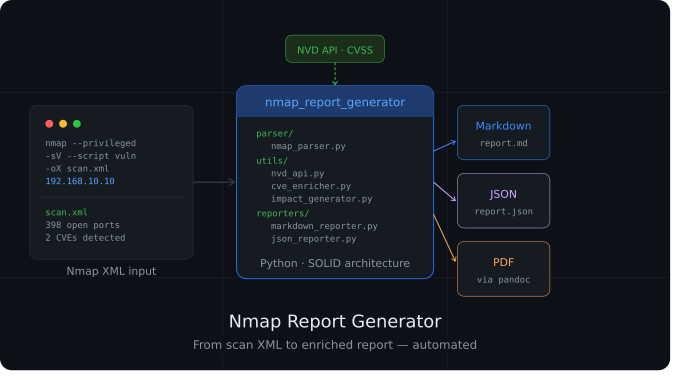Image resolution: width=680 pixels, height=380 pixels.
Task: Click '2 CVEs detected' text
Action: coord(85,238)
